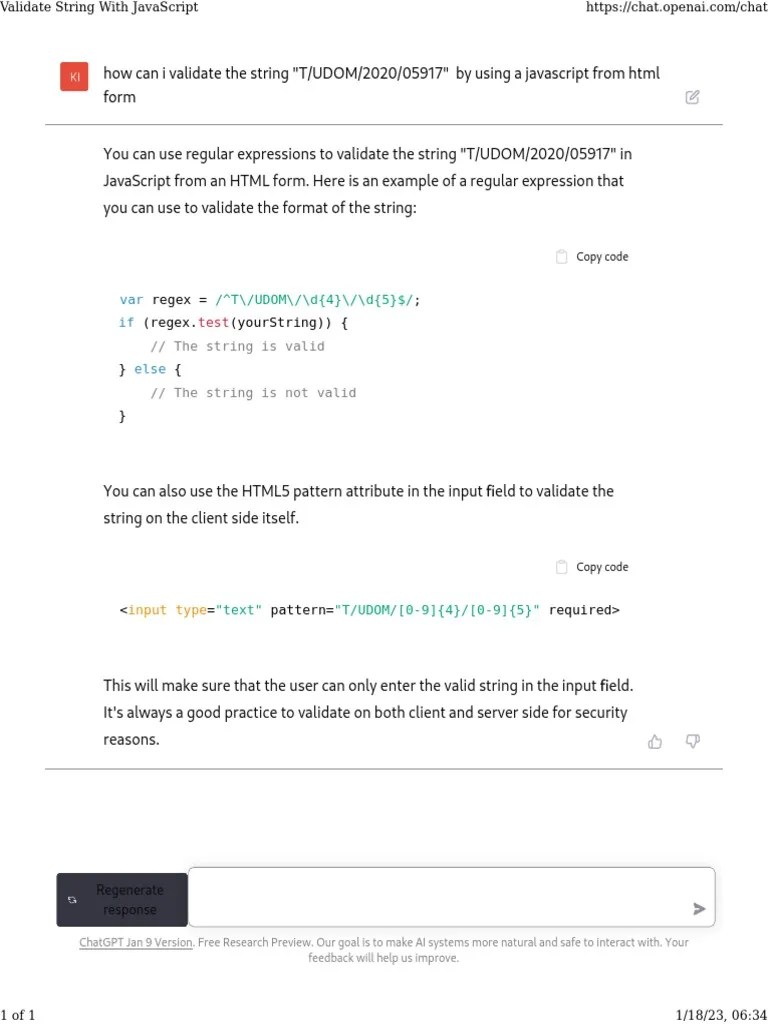
Task: Click the clipboard icon above the HTML snippet
Action: (561, 566)
